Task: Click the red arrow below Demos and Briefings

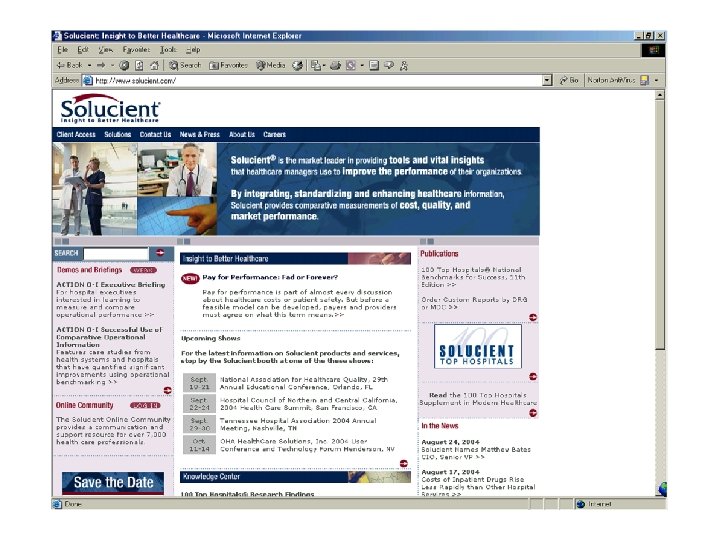Action: pos(167,390)
